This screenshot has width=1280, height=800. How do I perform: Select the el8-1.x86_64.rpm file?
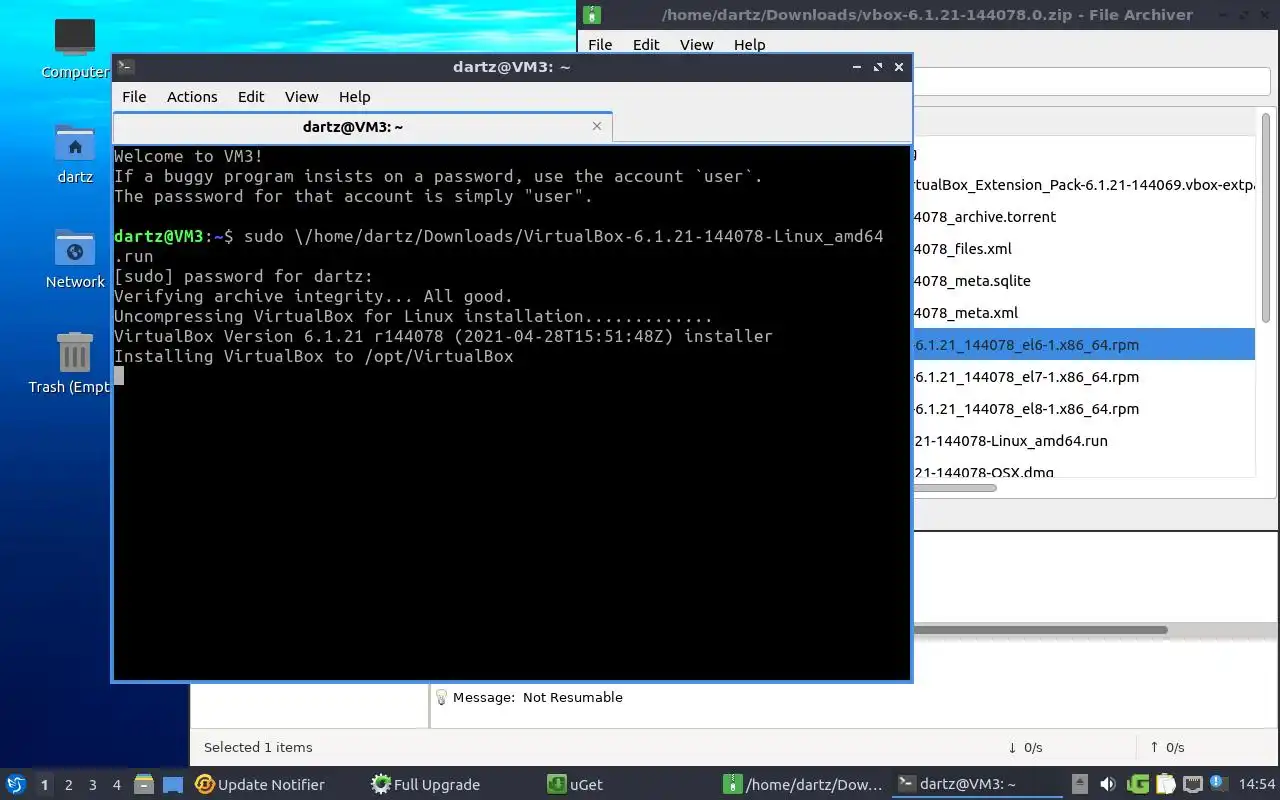pyautogui.click(x=1084, y=409)
